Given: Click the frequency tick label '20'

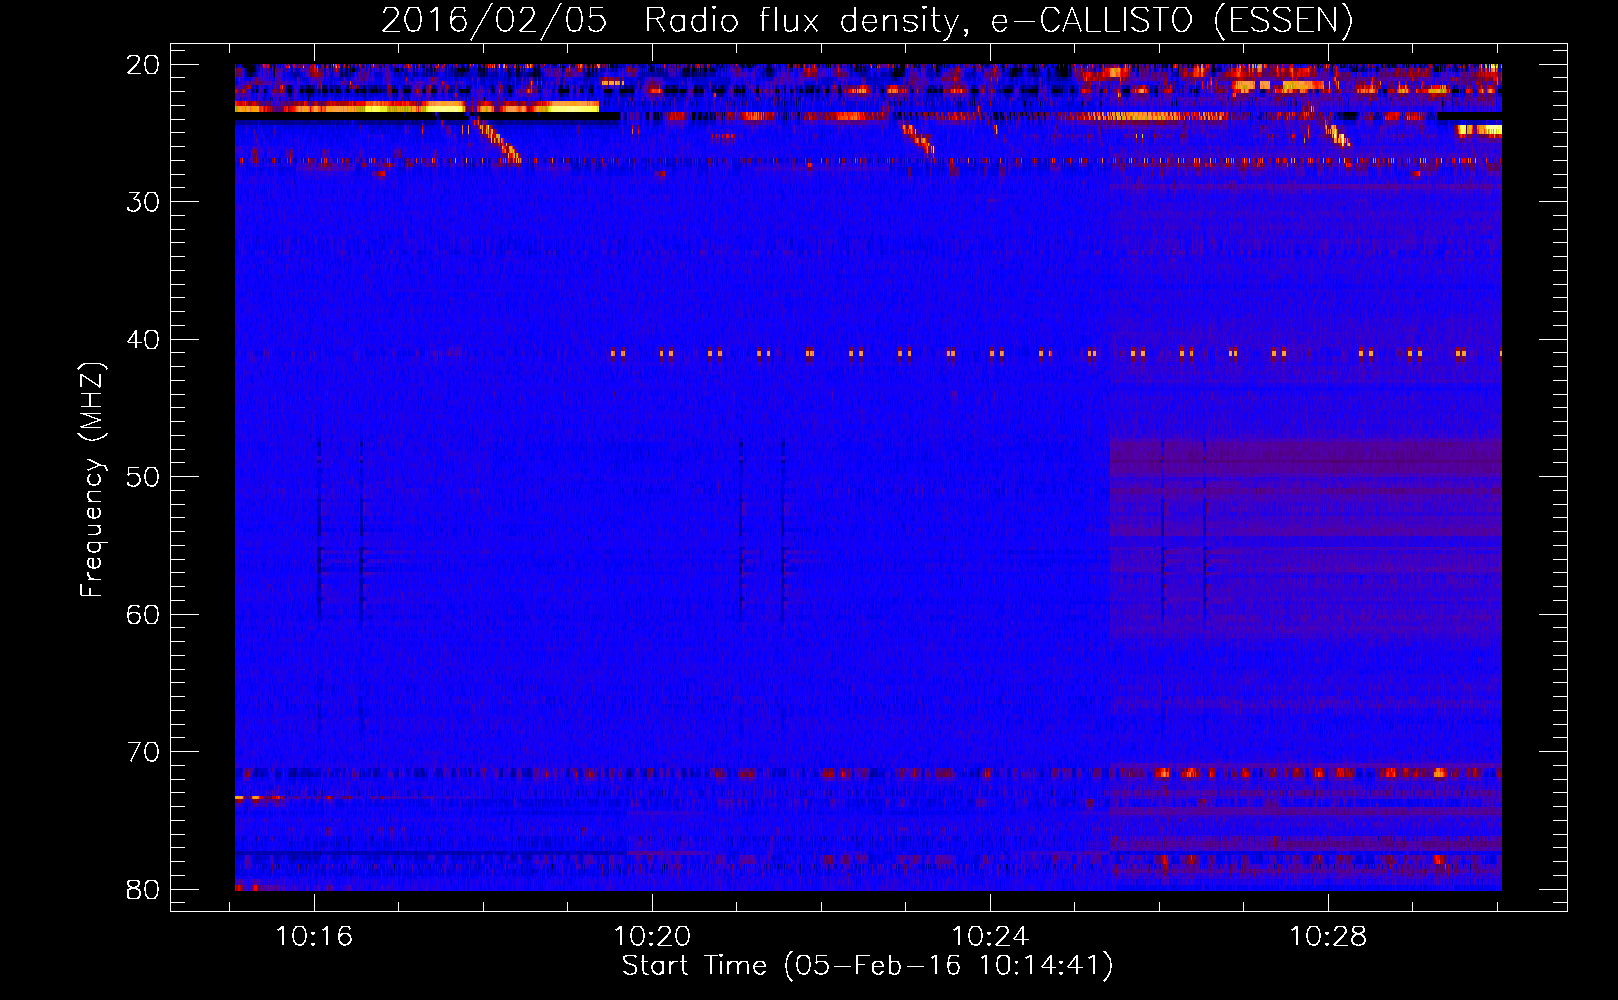Looking at the screenshot, I should pos(143,65).
